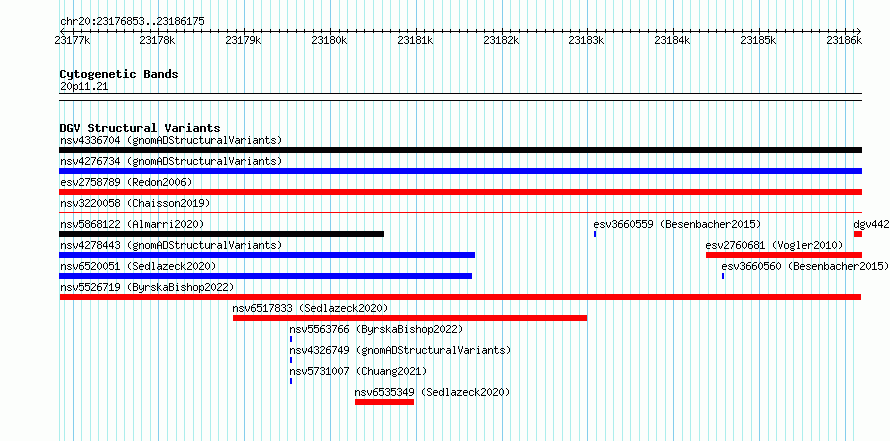The height and width of the screenshot is (441, 890).
Task: Click the chr20:23176853..23186175 region label
Action: point(132,22)
